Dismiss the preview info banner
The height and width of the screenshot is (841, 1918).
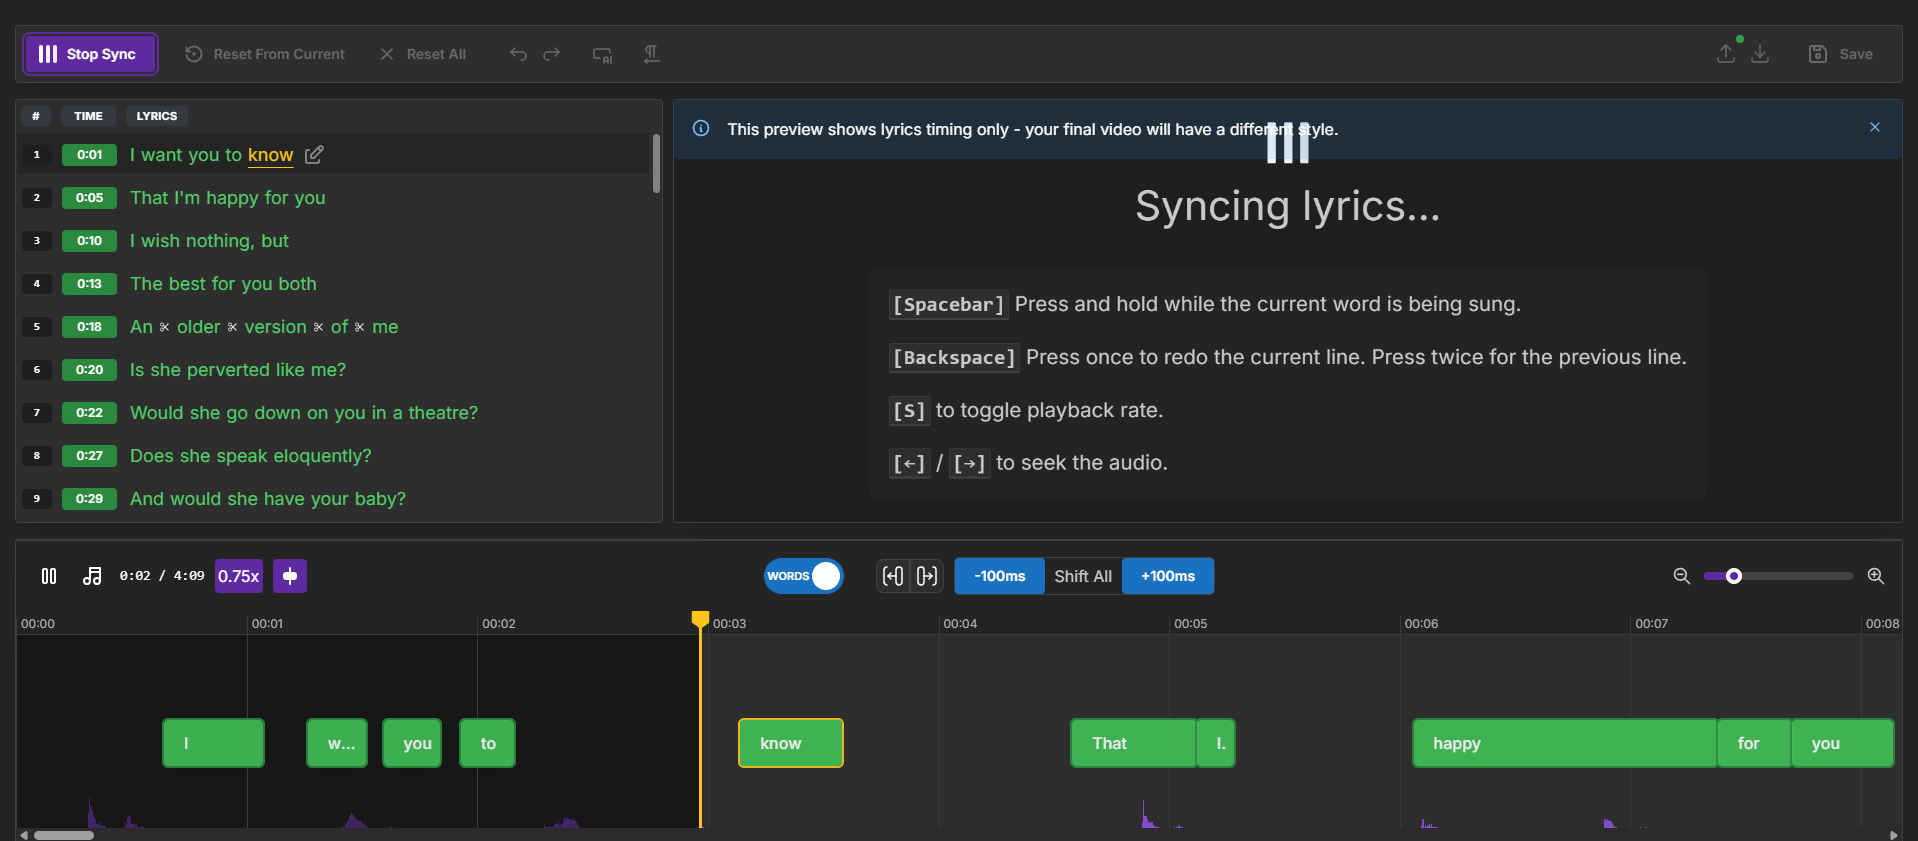1875,127
